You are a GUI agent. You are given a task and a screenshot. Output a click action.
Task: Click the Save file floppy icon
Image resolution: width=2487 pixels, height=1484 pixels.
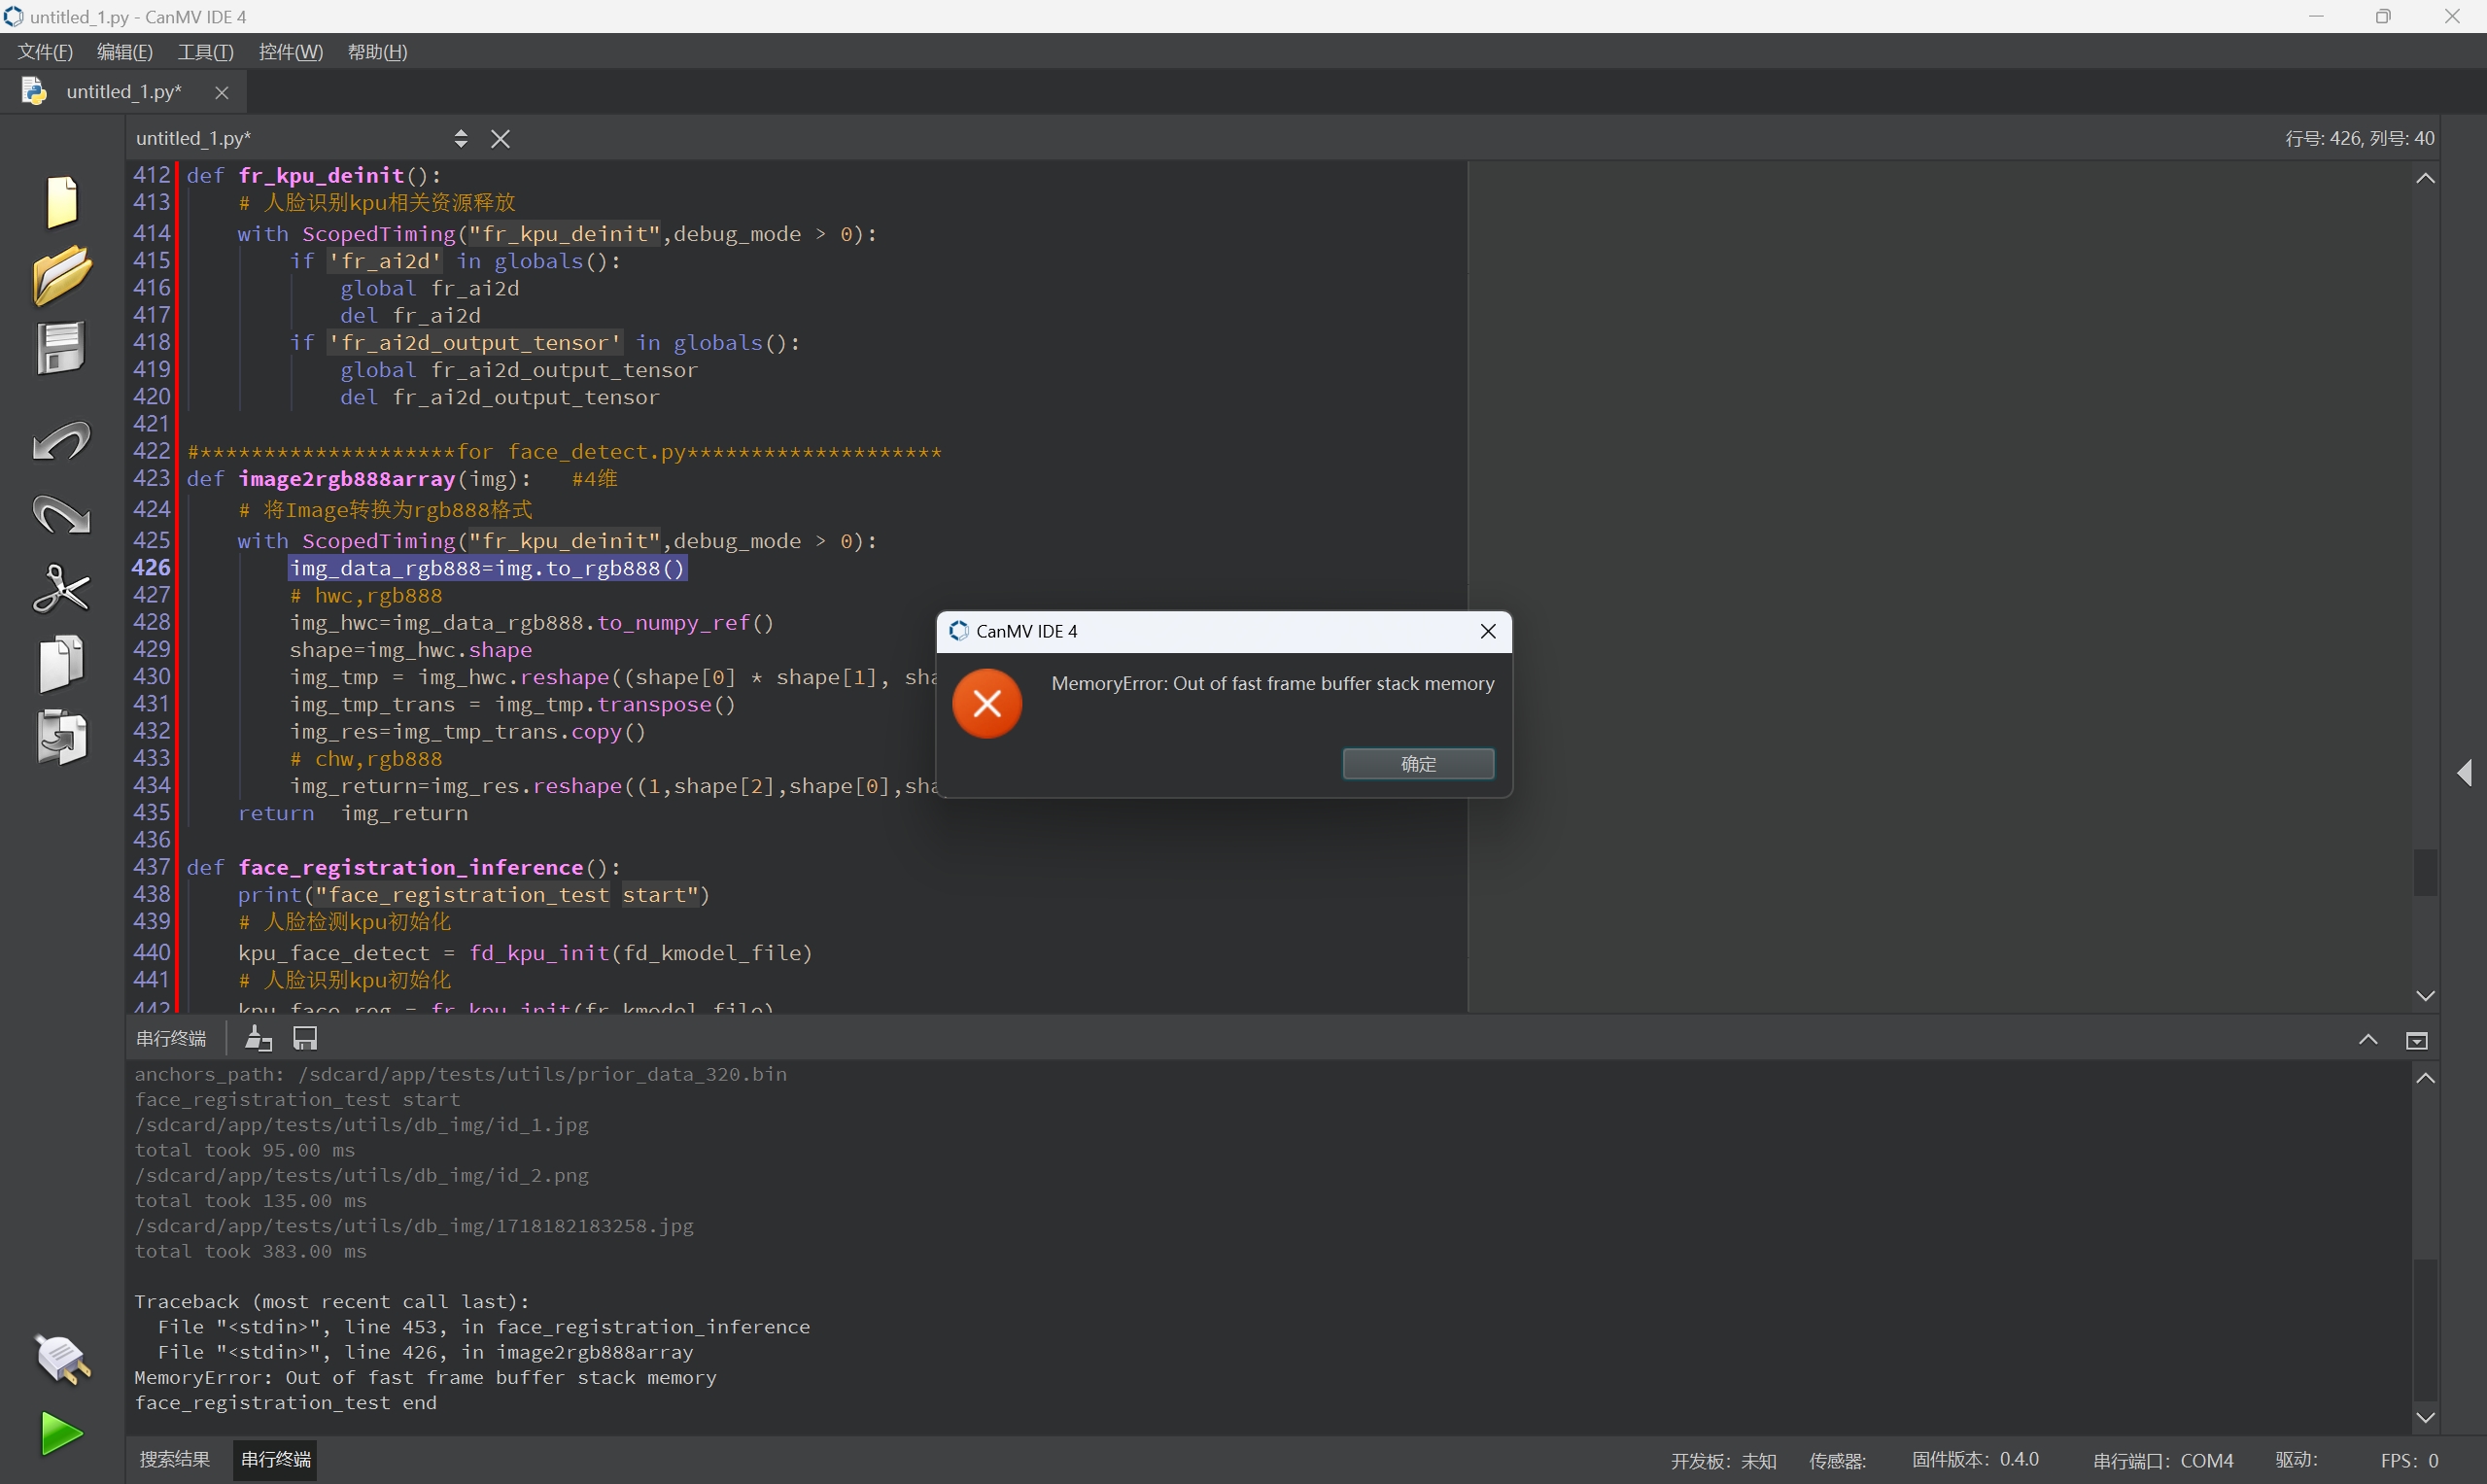click(x=61, y=348)
